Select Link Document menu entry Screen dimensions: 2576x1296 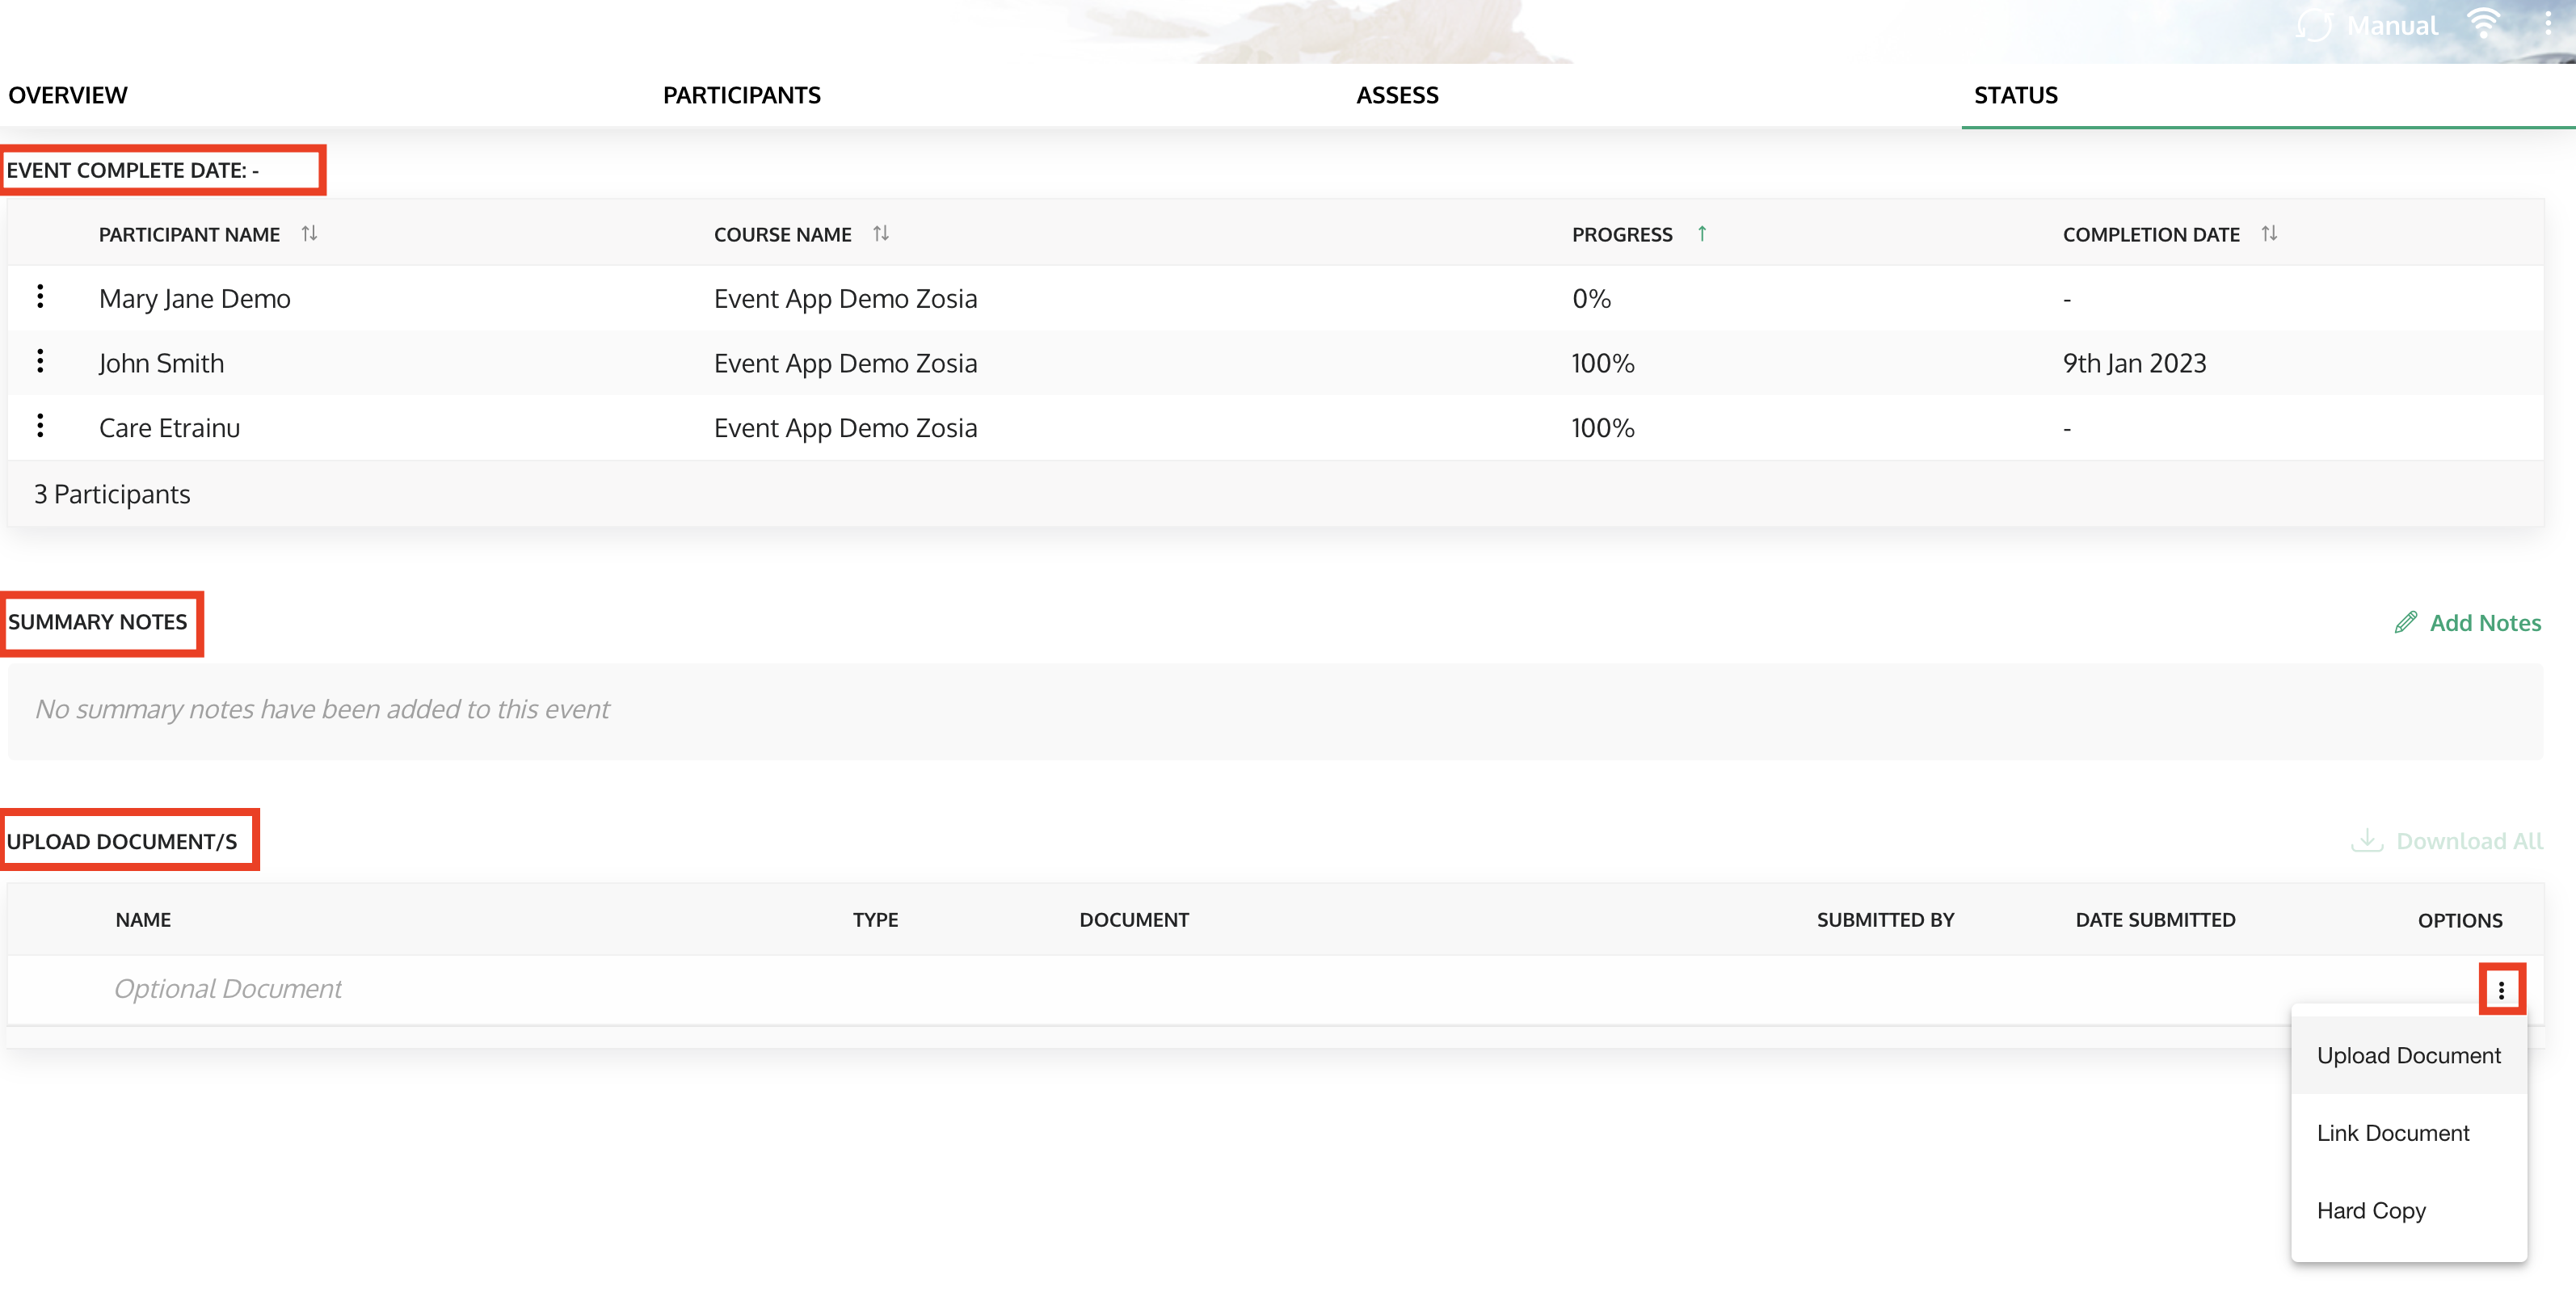tap(2393, 1133)
